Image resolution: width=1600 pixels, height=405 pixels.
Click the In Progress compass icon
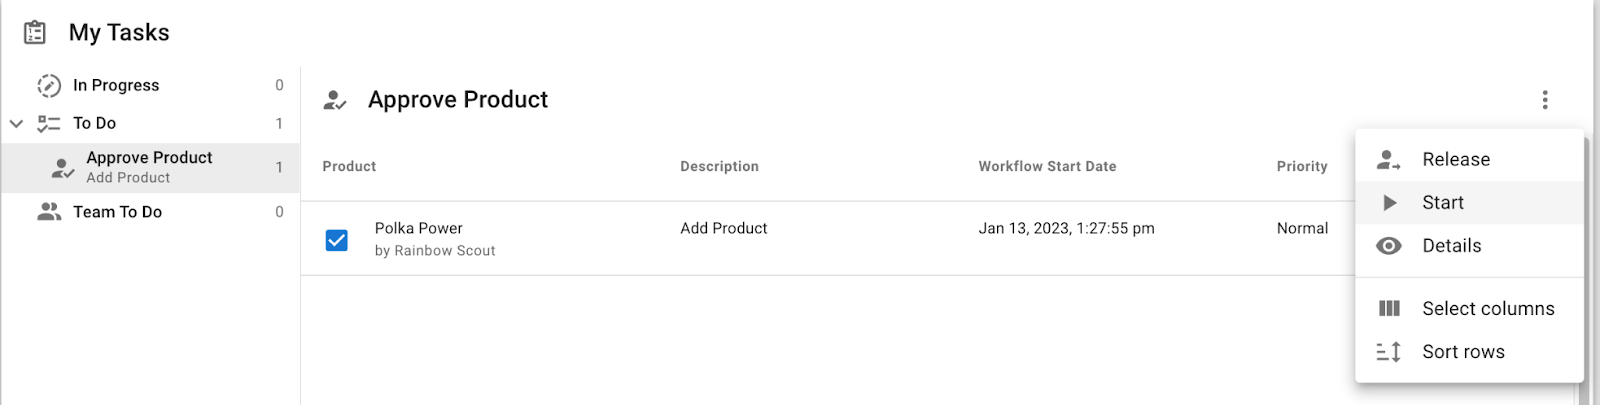pos(49,85)
